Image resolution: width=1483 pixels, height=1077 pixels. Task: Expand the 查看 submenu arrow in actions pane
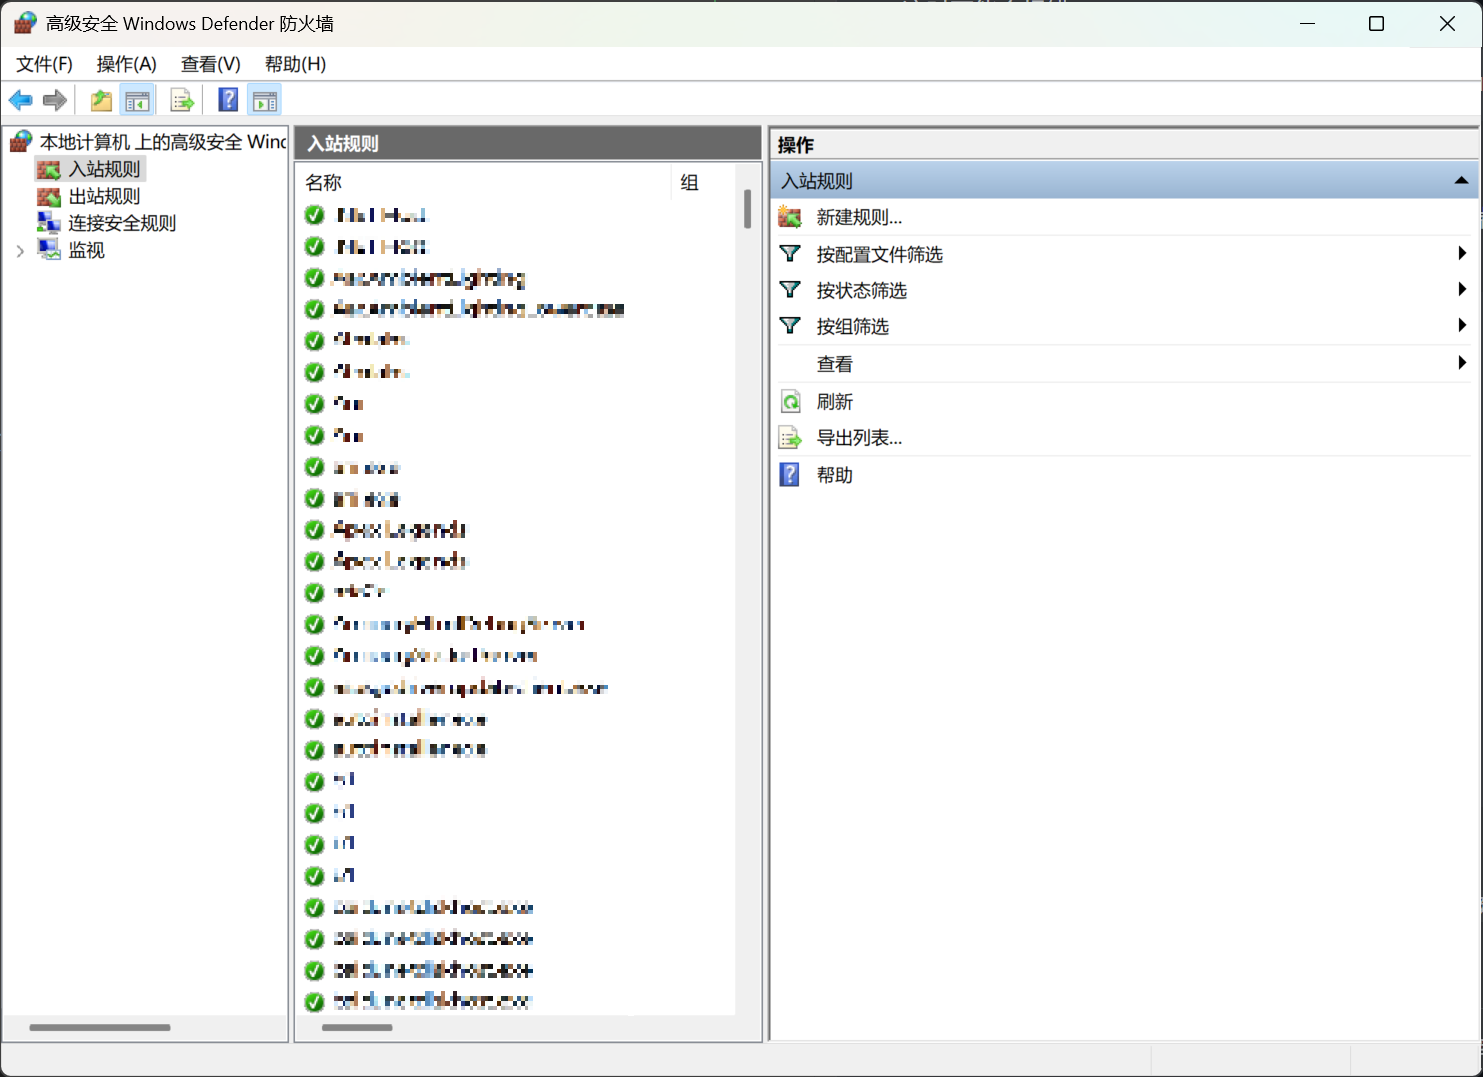coord(1462,363)
